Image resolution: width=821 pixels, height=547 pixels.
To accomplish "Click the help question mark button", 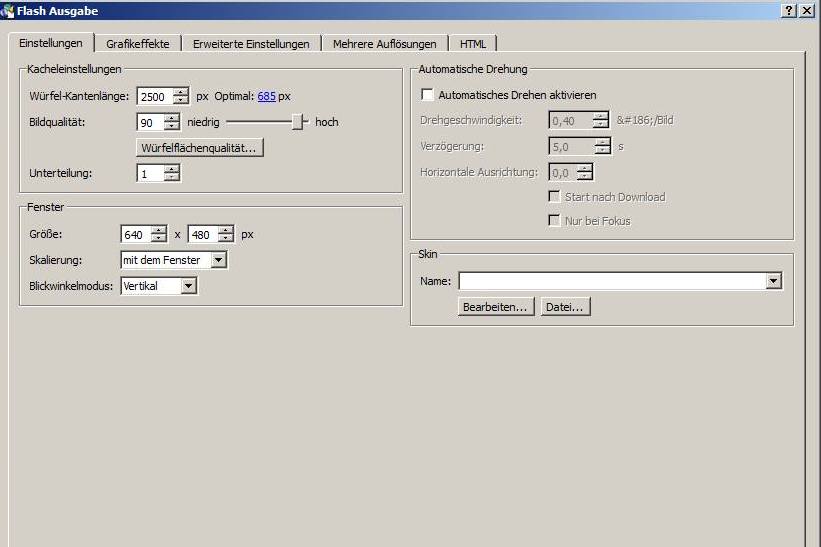I will click(789, 10).
